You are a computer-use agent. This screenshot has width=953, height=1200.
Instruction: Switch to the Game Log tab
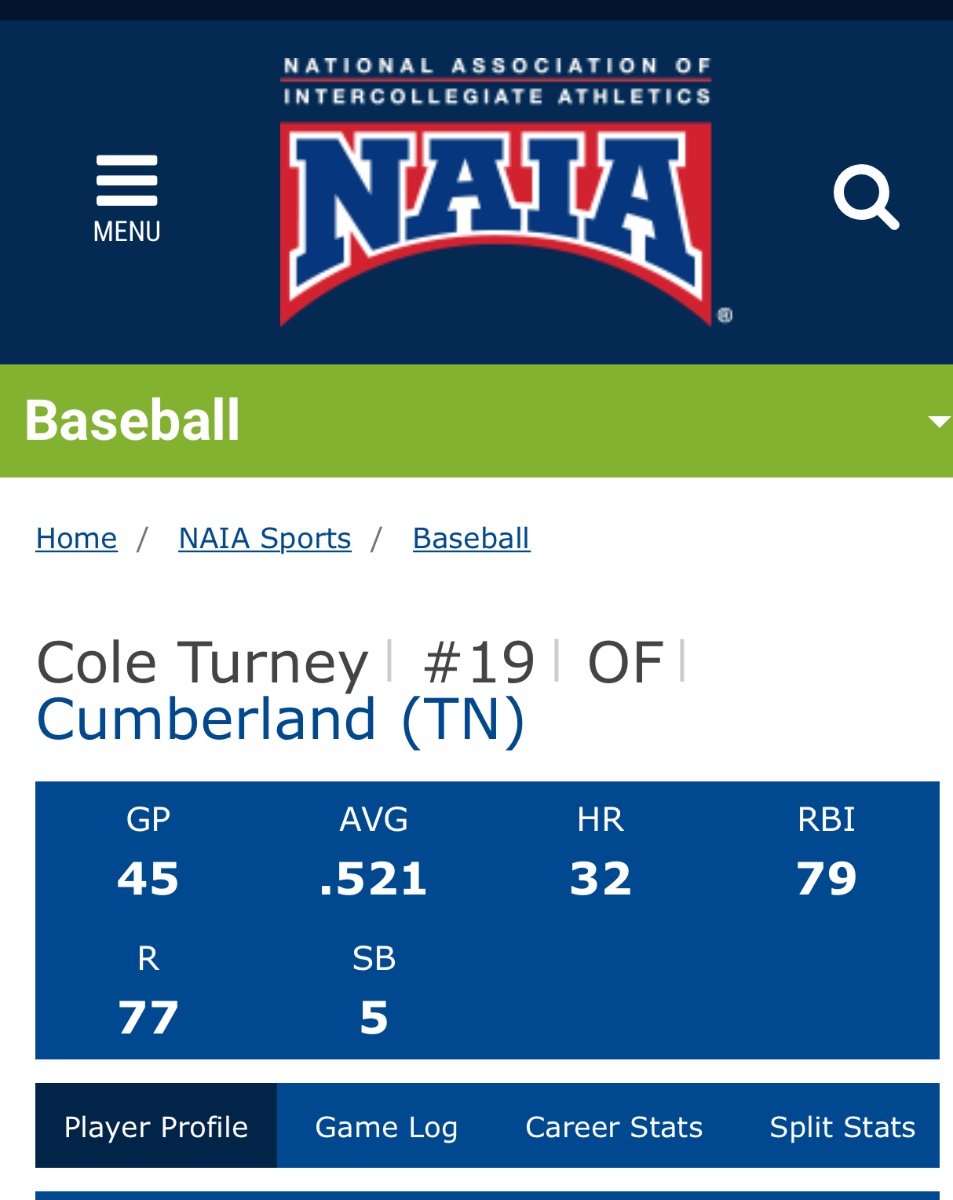pos(386,1127)
